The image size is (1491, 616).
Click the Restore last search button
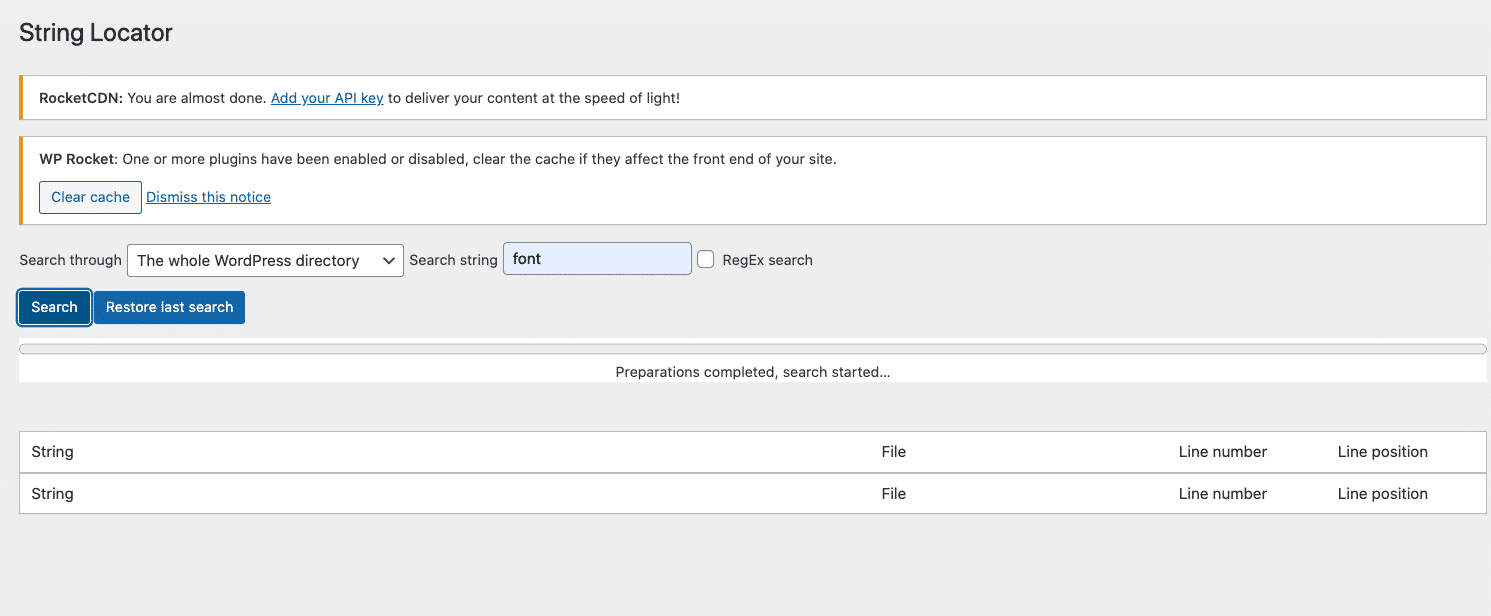pyautogui.click(x=168, y=307)
